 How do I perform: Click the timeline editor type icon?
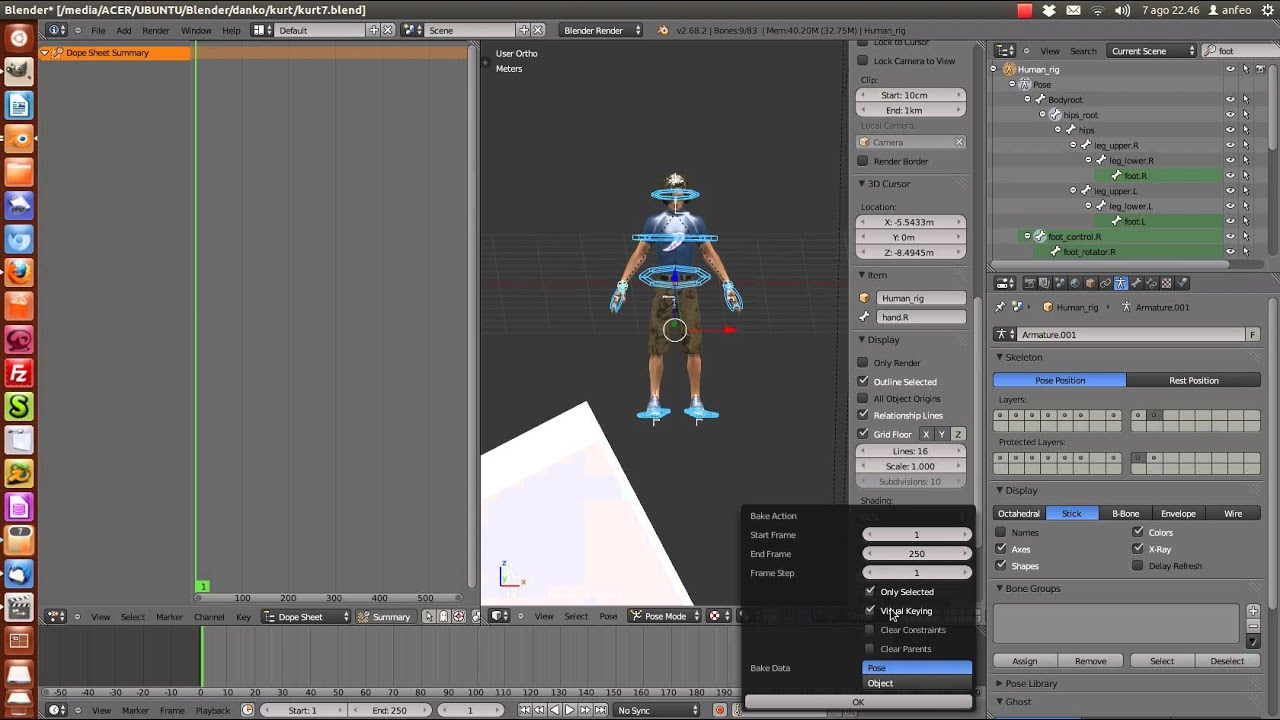pos(57,710)
